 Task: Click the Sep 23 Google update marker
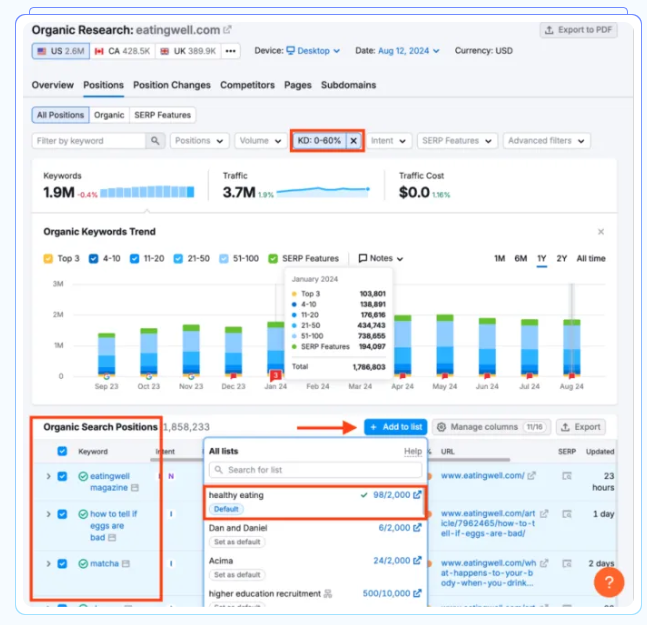click(x=106, y=377)
